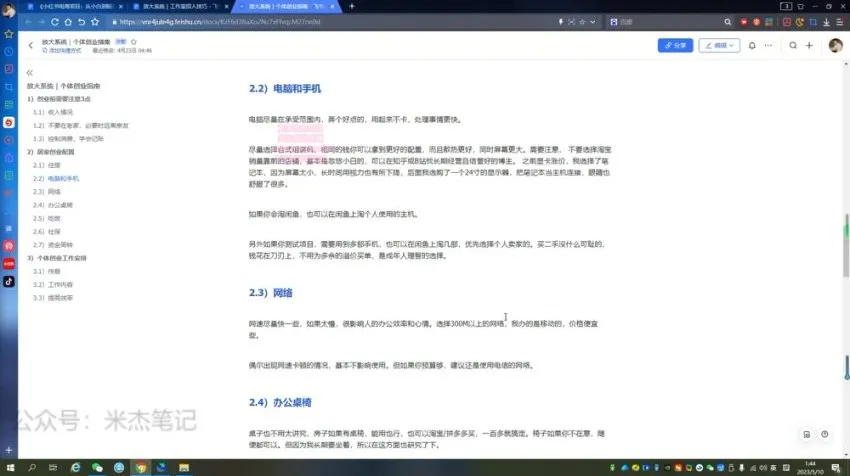Open File Explorer from the taskbar

(x=184, y=467)
